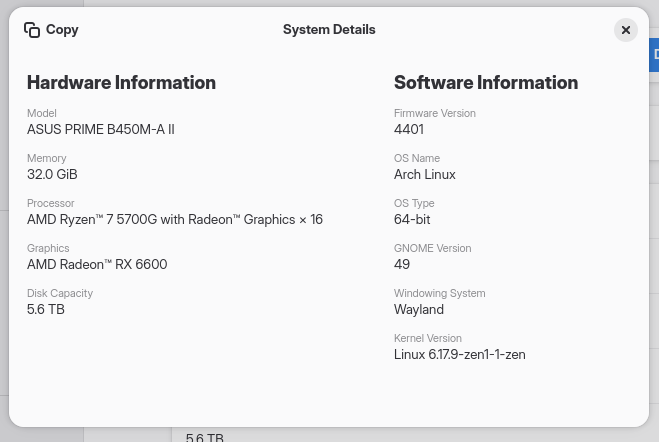Close the System Details dialog
This screenshot has height=442, width=659.
click(x=626, y=30)
